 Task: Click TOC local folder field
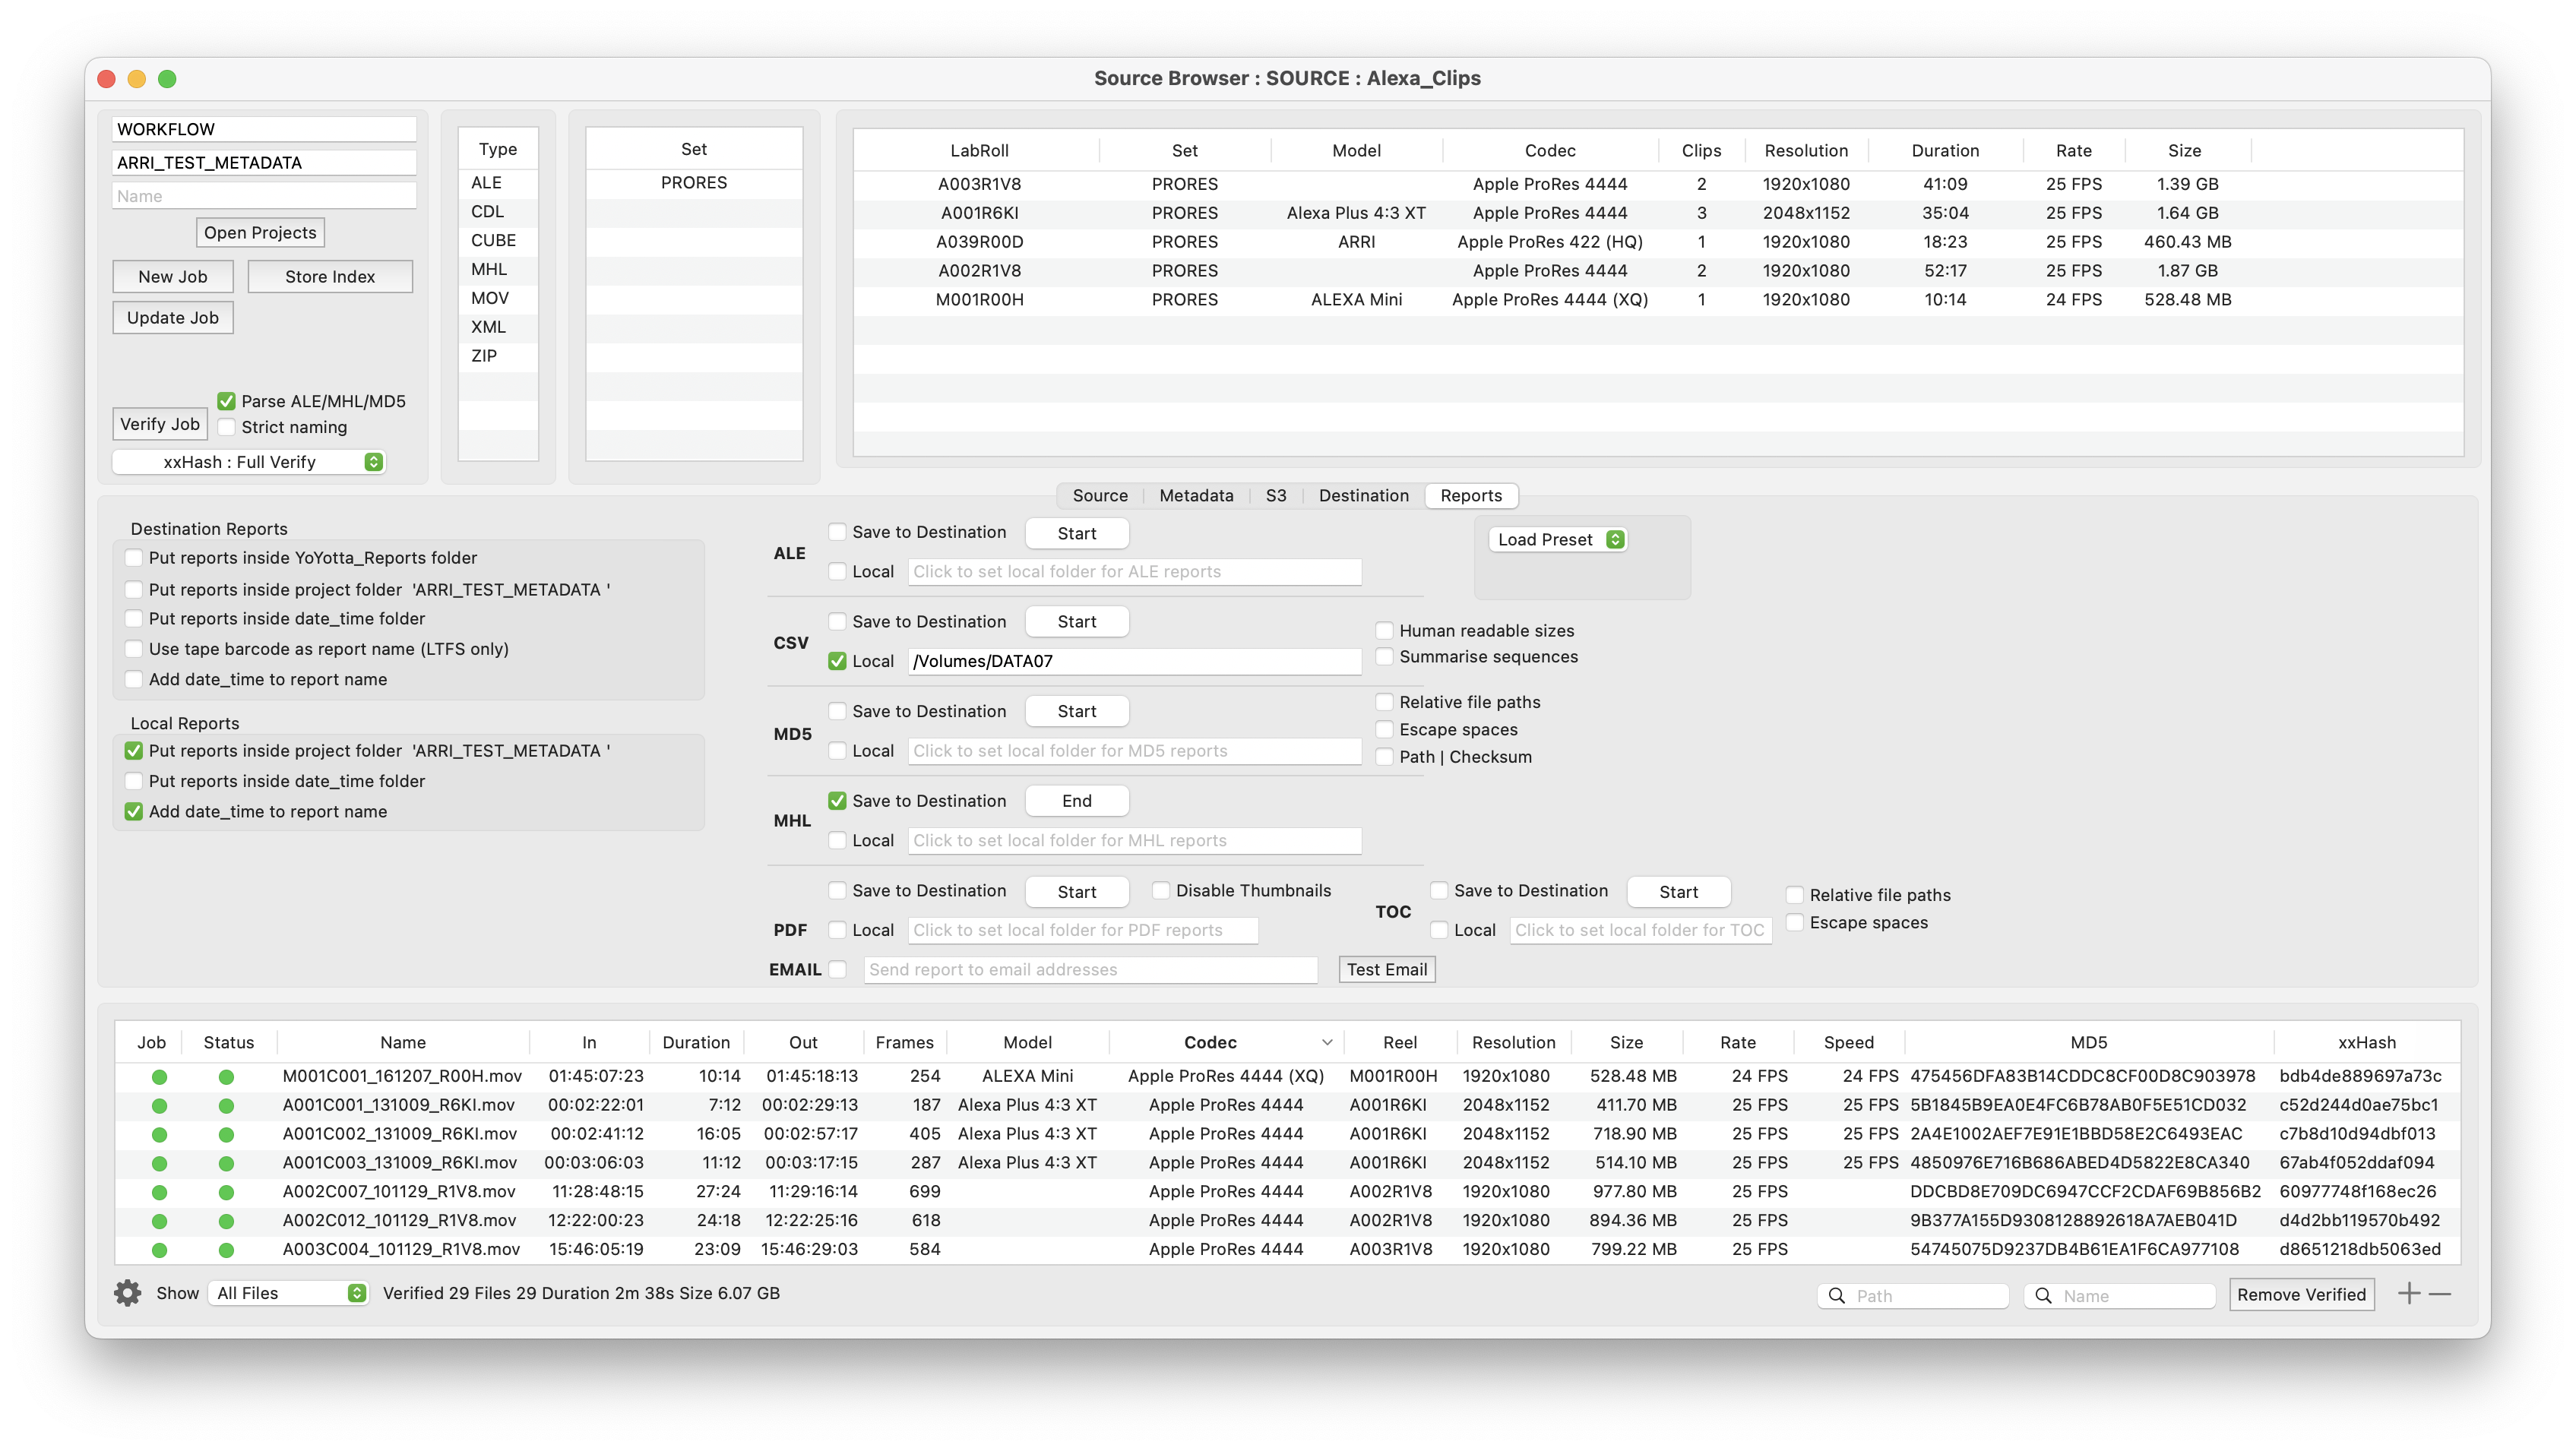click(x=1640, y=930)
